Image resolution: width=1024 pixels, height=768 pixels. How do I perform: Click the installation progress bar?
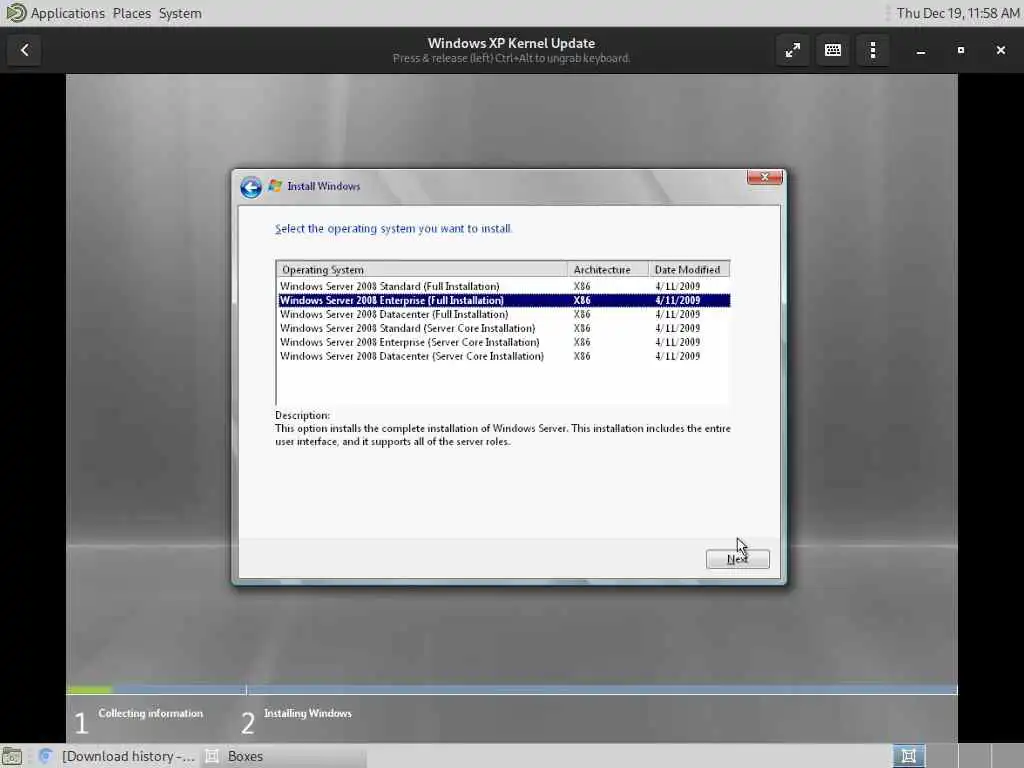point(511,690)
